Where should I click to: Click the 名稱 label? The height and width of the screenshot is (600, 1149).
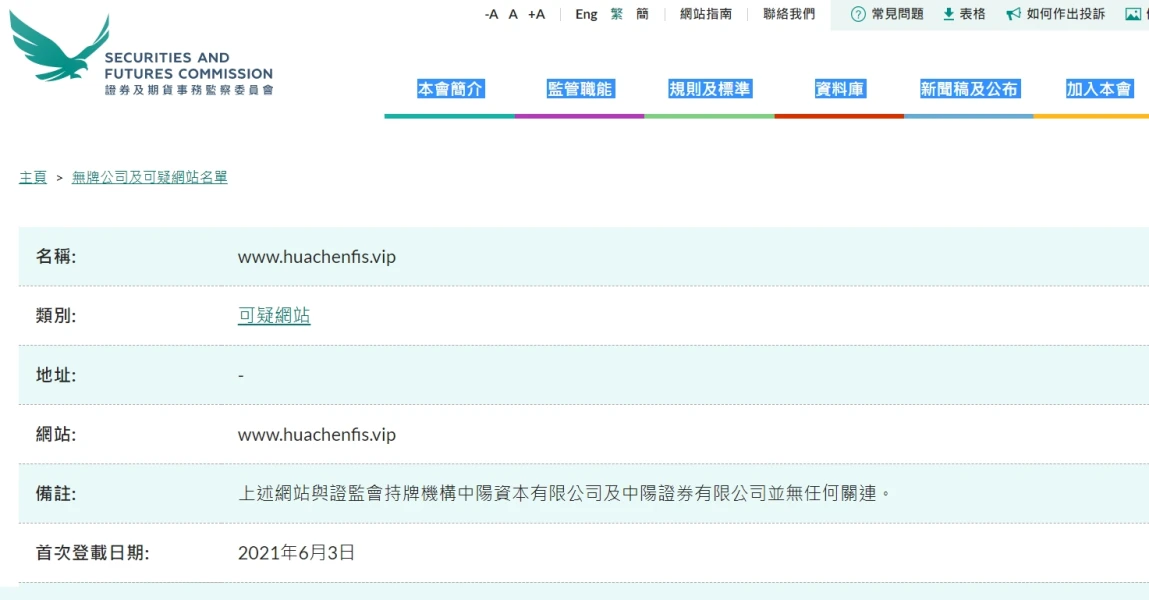click(56, 256)
